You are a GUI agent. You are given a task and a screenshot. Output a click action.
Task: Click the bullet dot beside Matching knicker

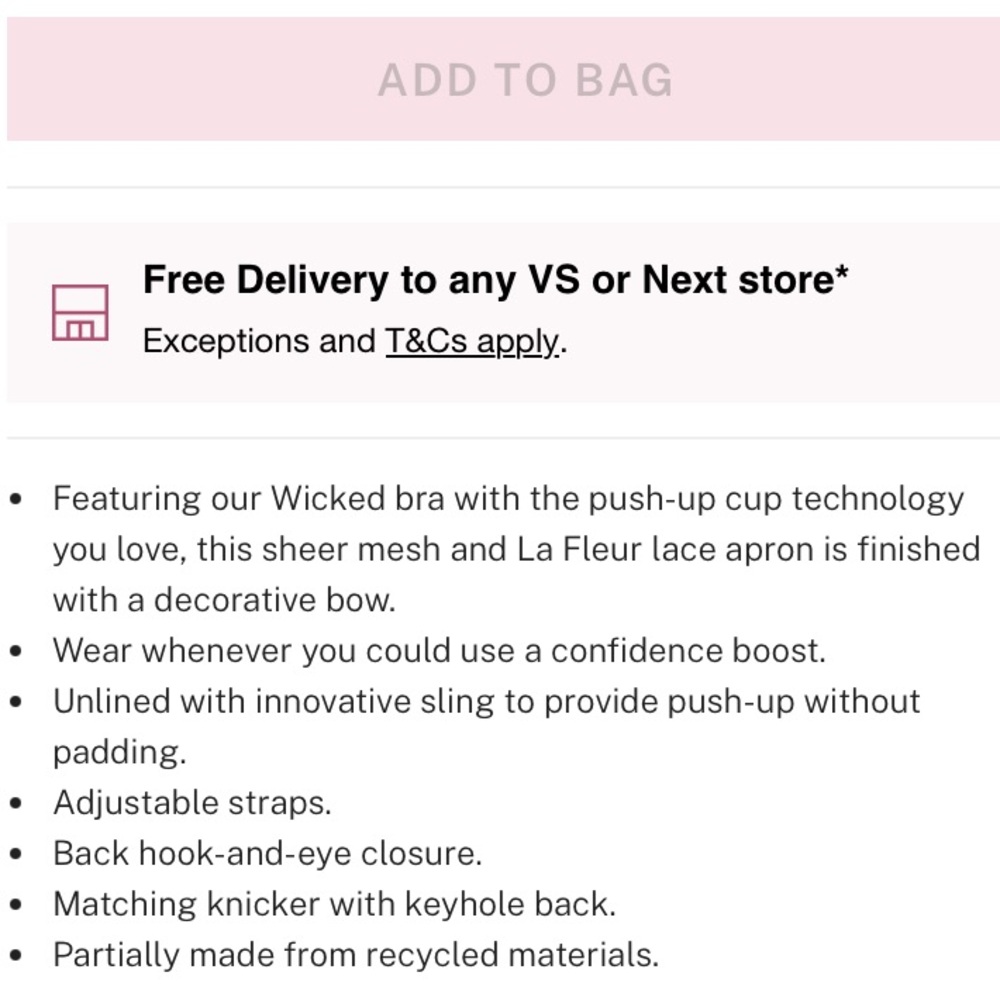click(17, 905)
